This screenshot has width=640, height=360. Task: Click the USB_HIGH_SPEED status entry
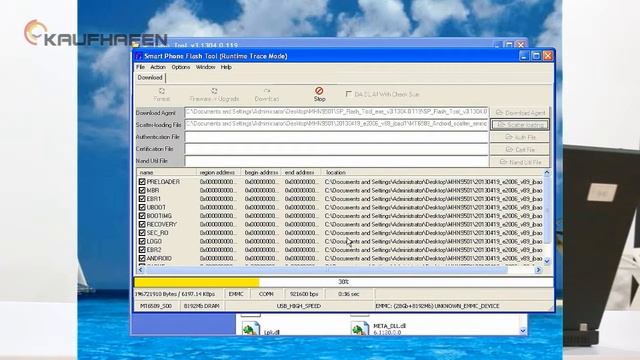(299, 306)
